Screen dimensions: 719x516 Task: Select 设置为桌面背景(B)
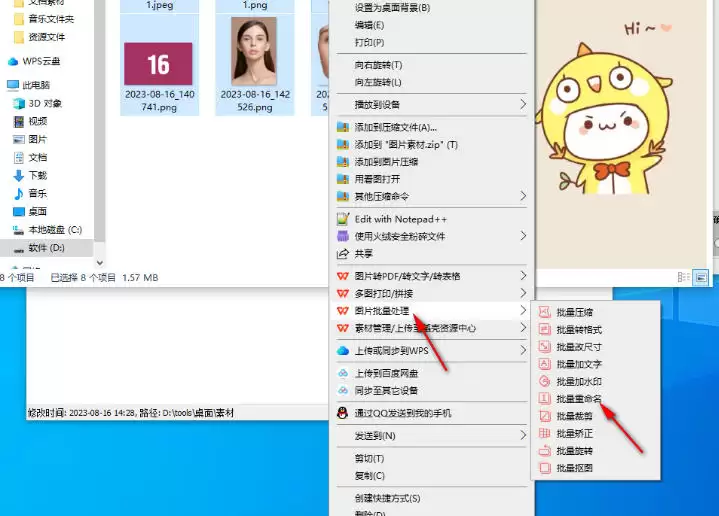pyautogui.click(x=431, y=8)
